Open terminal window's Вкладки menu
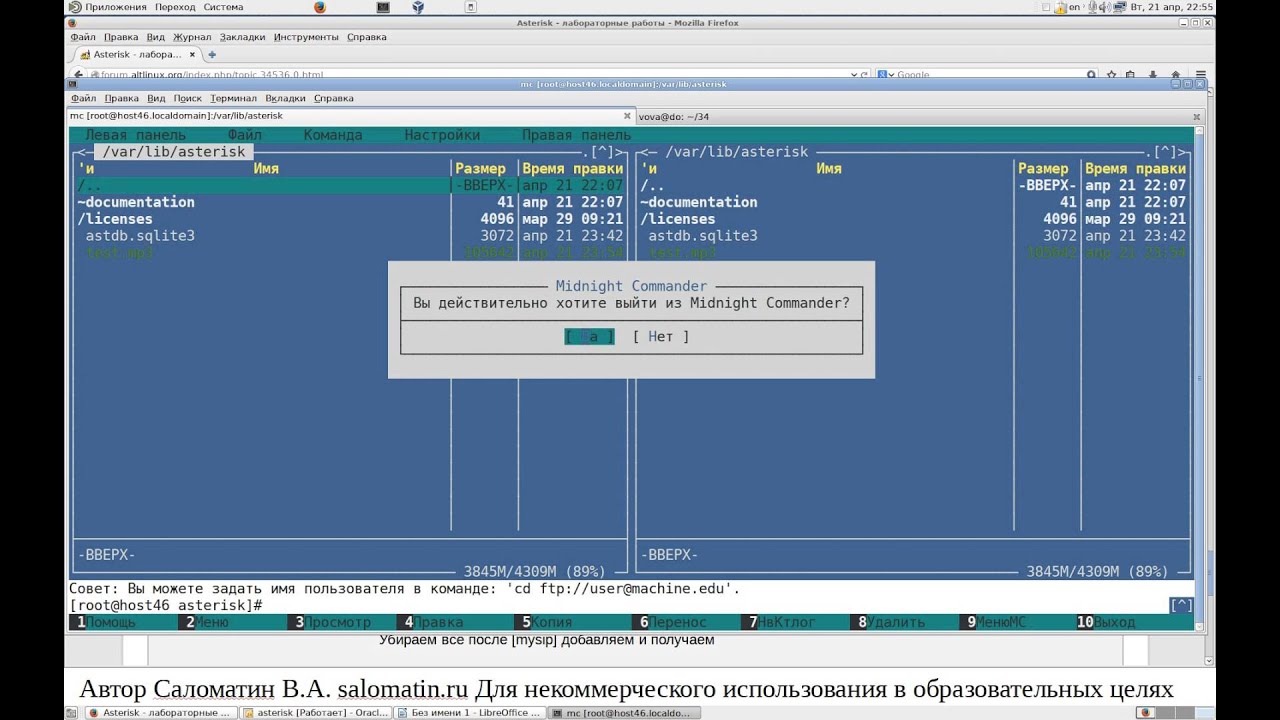 point(286,98)
